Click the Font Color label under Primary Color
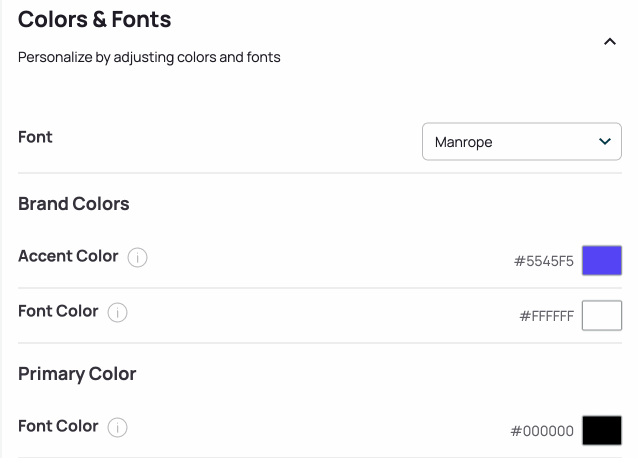638x458 pixels. click(58, 426)
